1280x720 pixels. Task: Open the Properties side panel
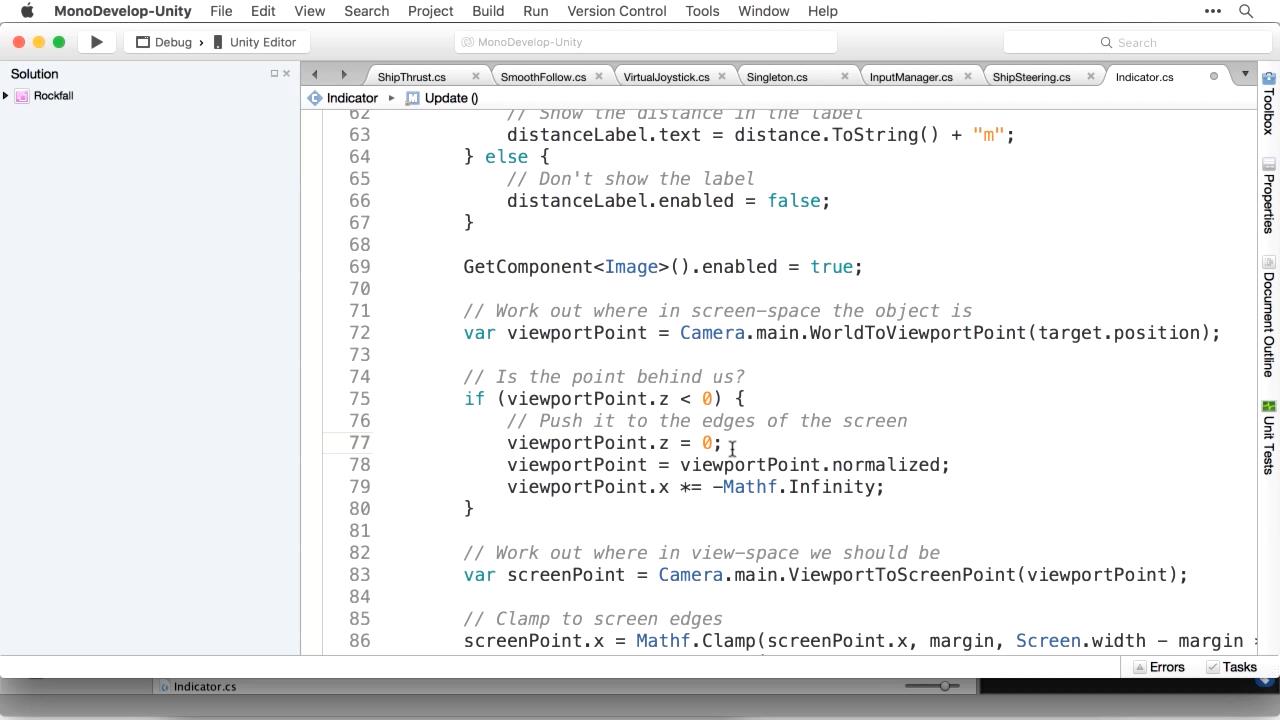click(1269, 195)
